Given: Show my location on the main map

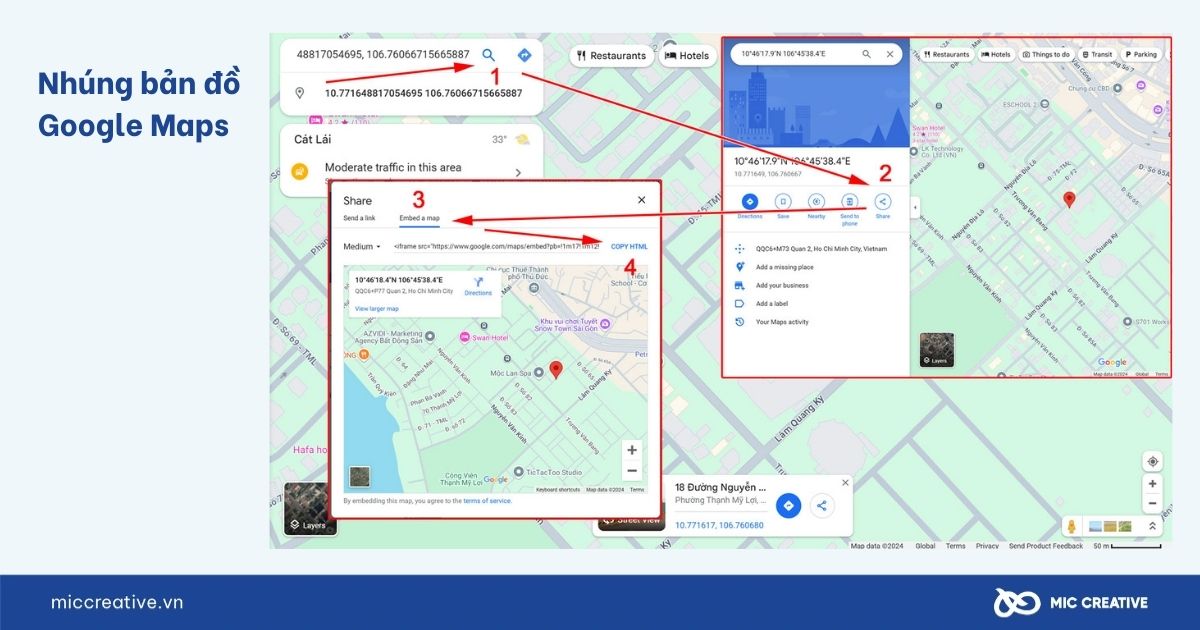Looking at the screenshot, I should (1153, 461).
